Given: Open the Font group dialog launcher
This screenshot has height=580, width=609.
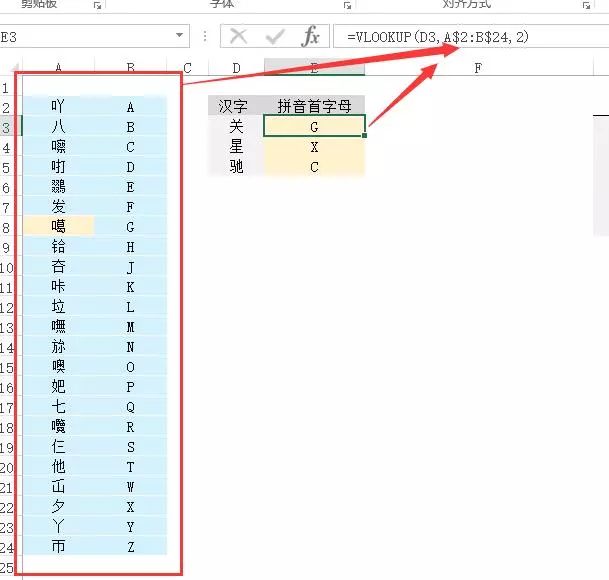Looking at the screenshot, I should coord(348,5).
